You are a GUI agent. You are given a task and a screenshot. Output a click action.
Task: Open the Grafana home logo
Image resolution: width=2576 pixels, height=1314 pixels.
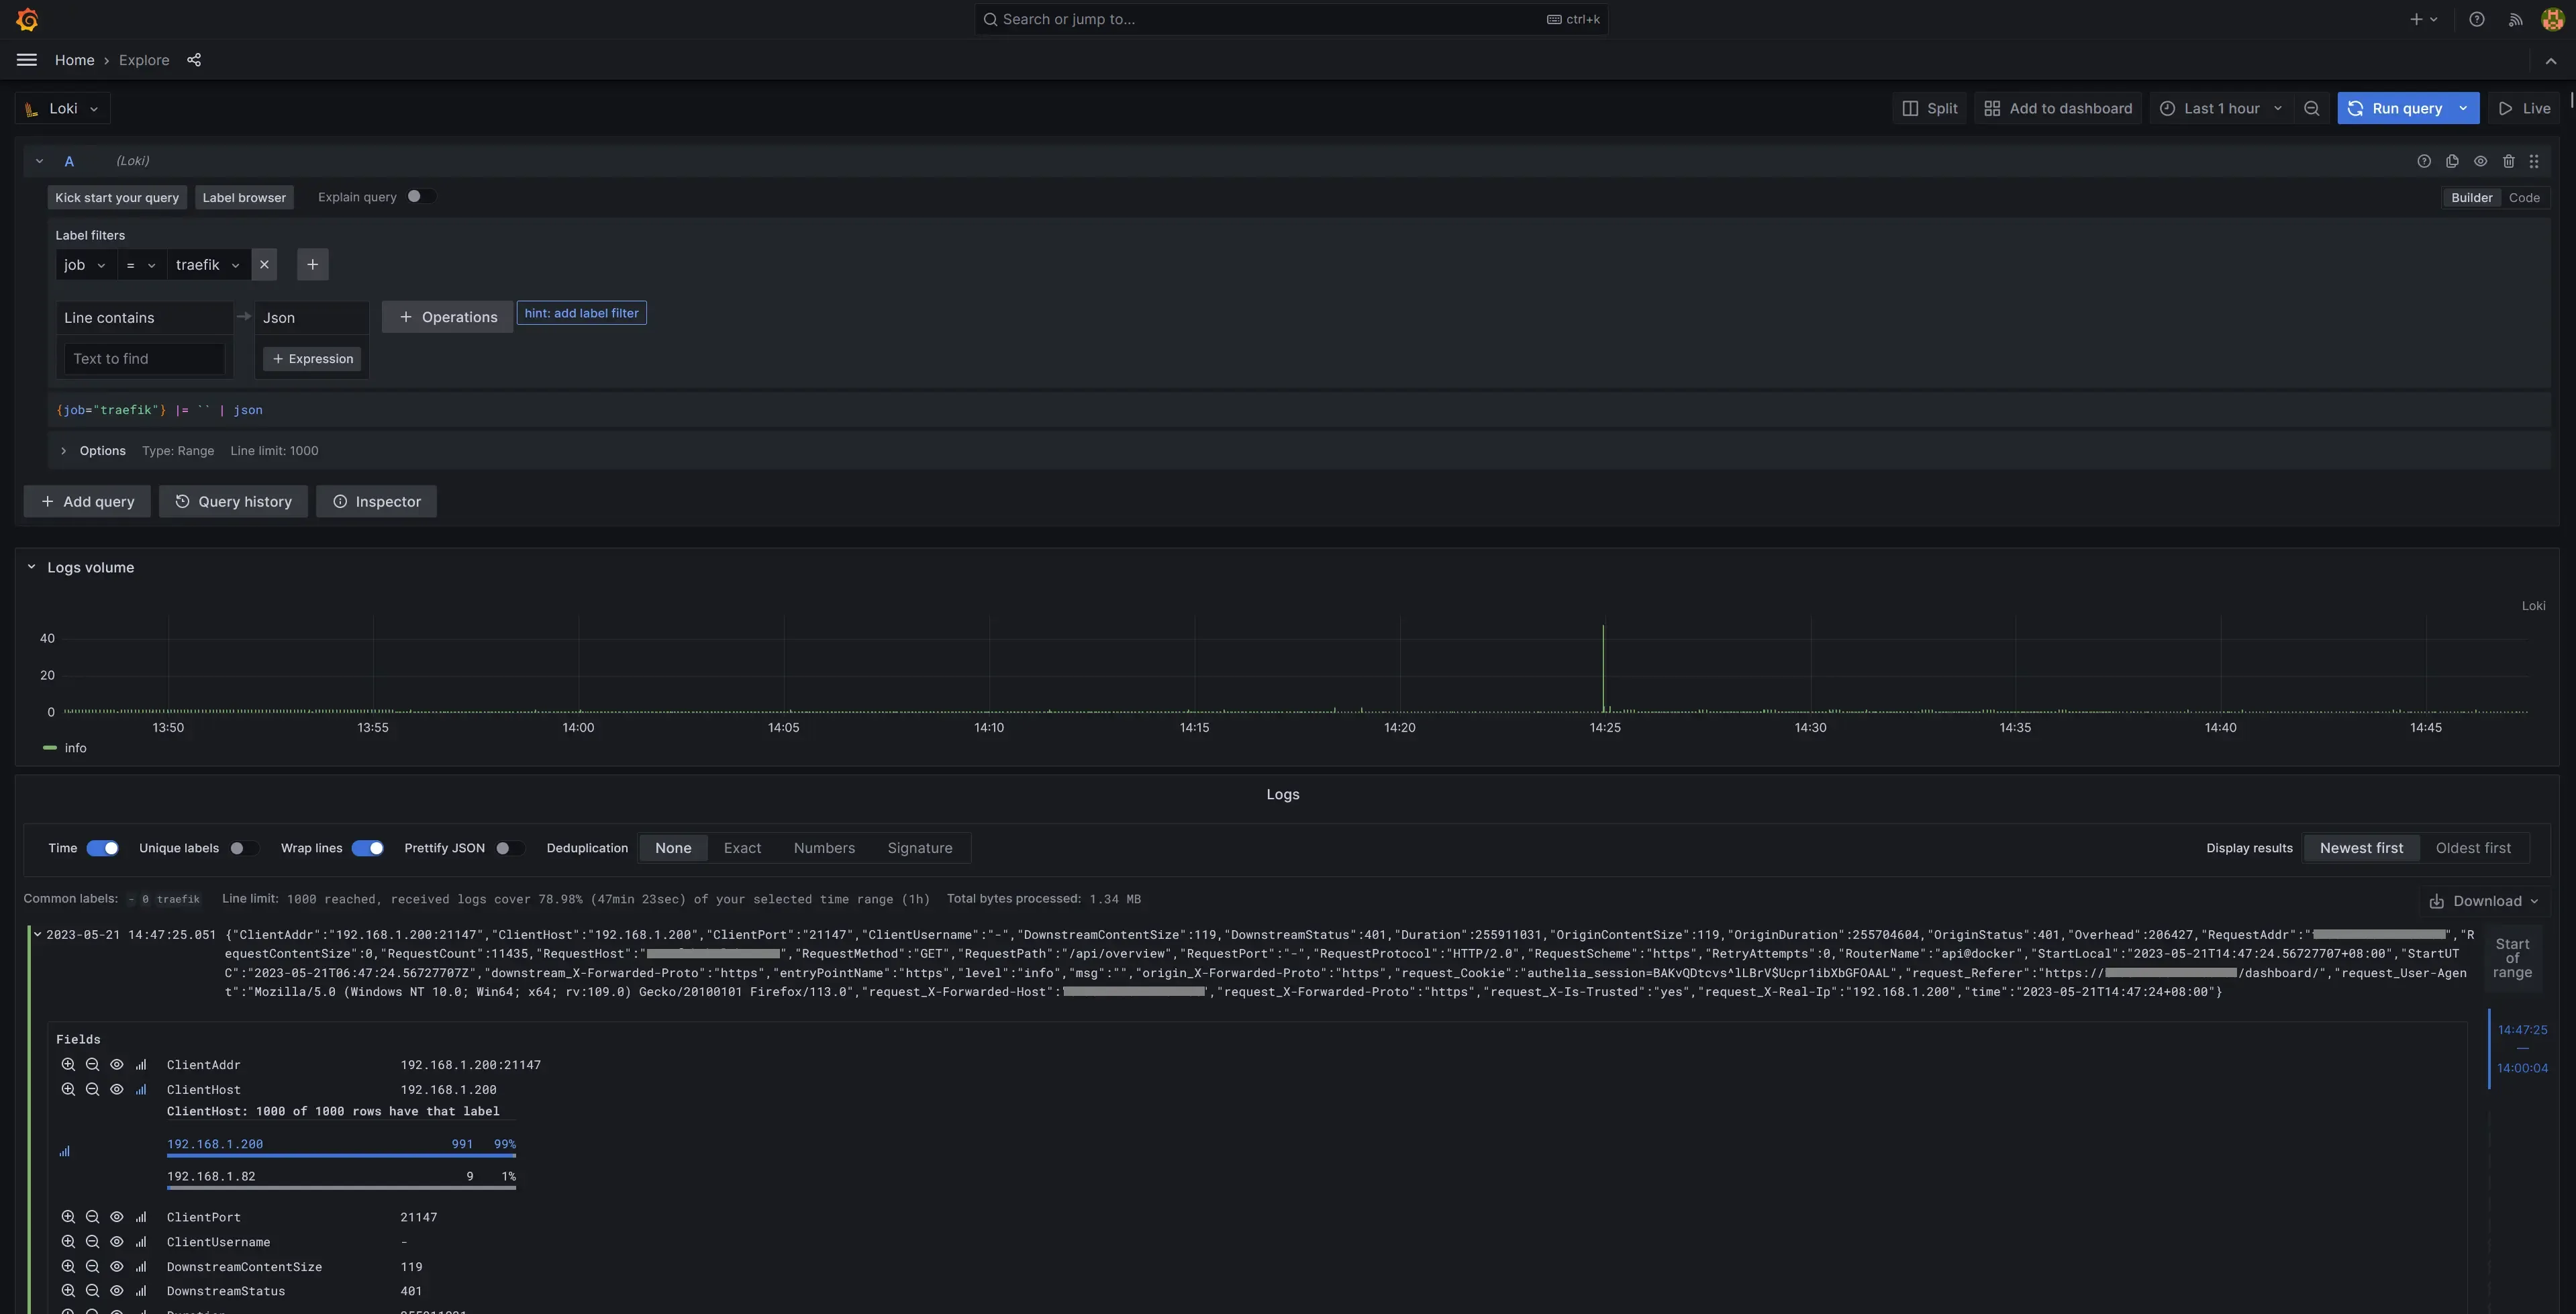[28, 19]
